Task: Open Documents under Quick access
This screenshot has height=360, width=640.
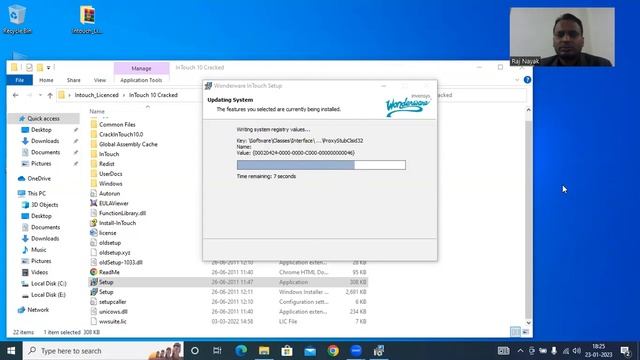Action: (x=45, y=152)
